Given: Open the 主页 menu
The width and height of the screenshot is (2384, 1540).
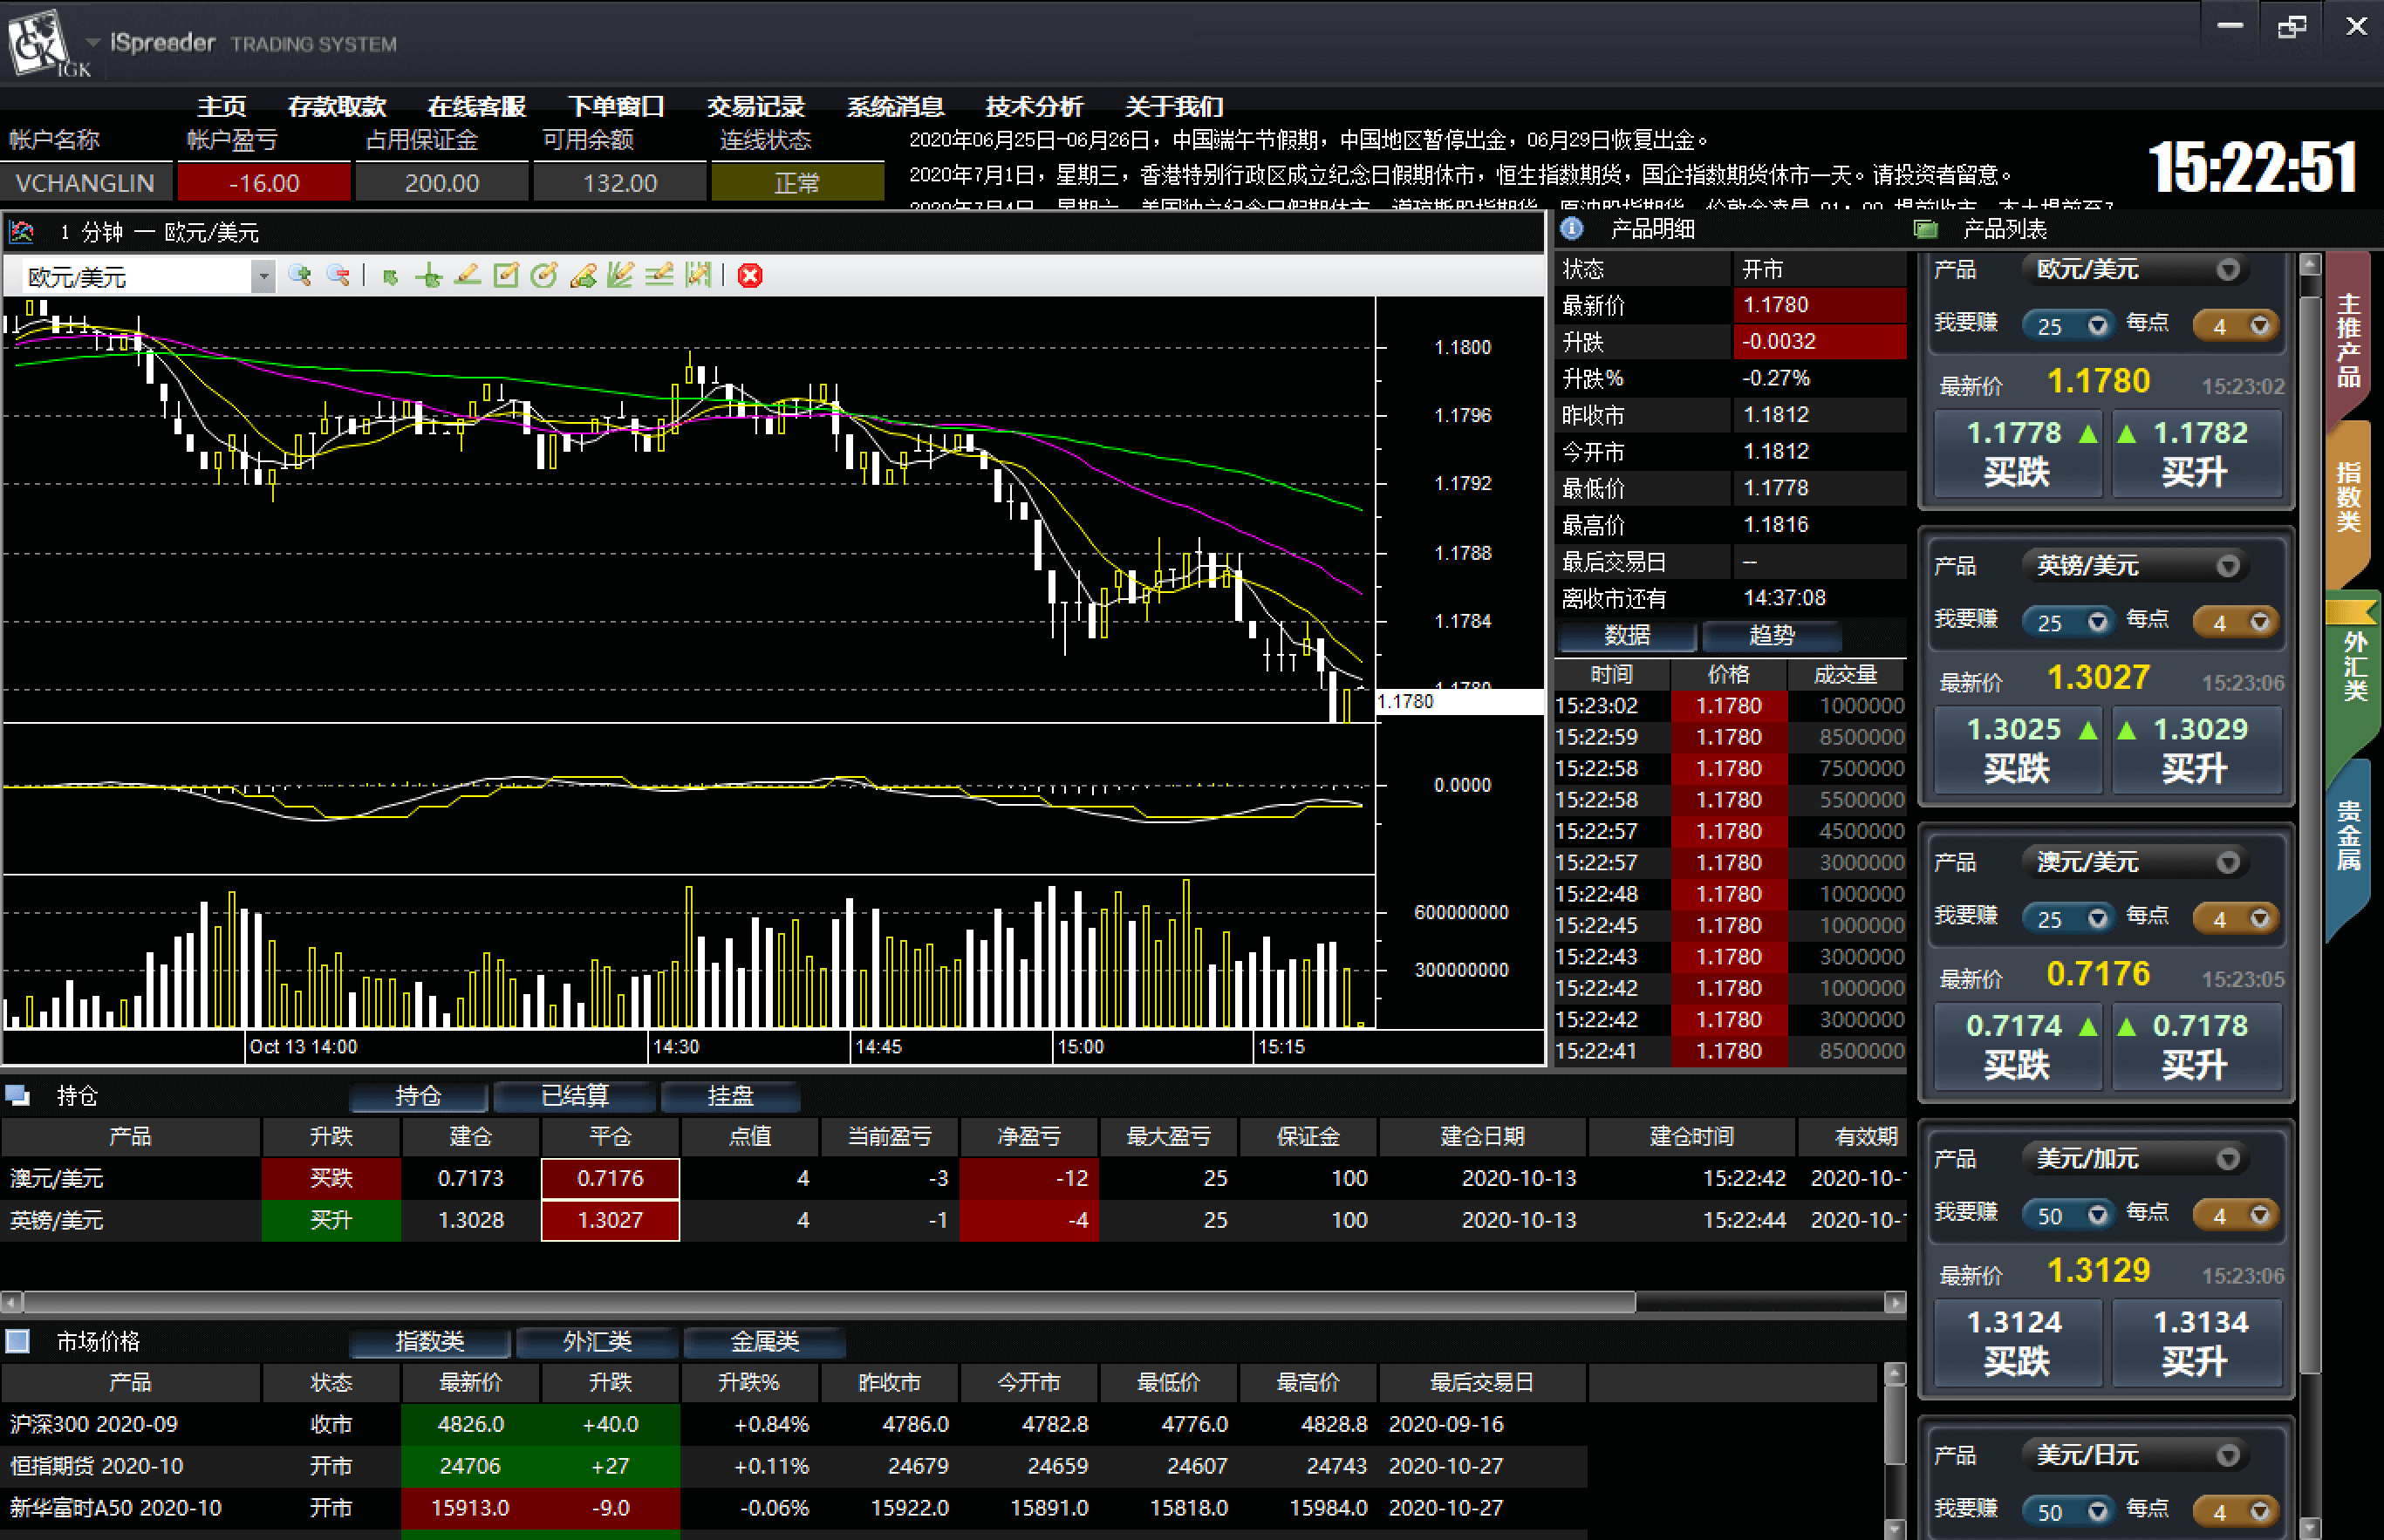Looking at the screenshot, I should click(x=221, y=106).
